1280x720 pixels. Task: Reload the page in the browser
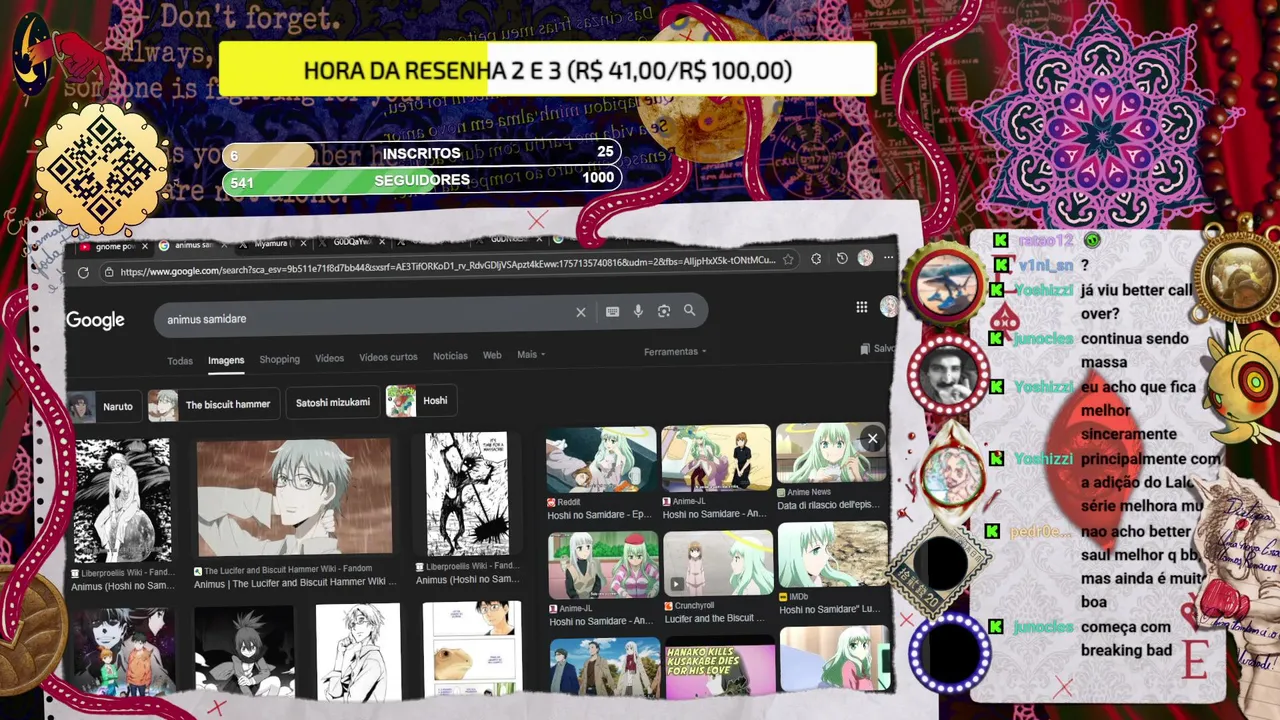pos(83,272)
